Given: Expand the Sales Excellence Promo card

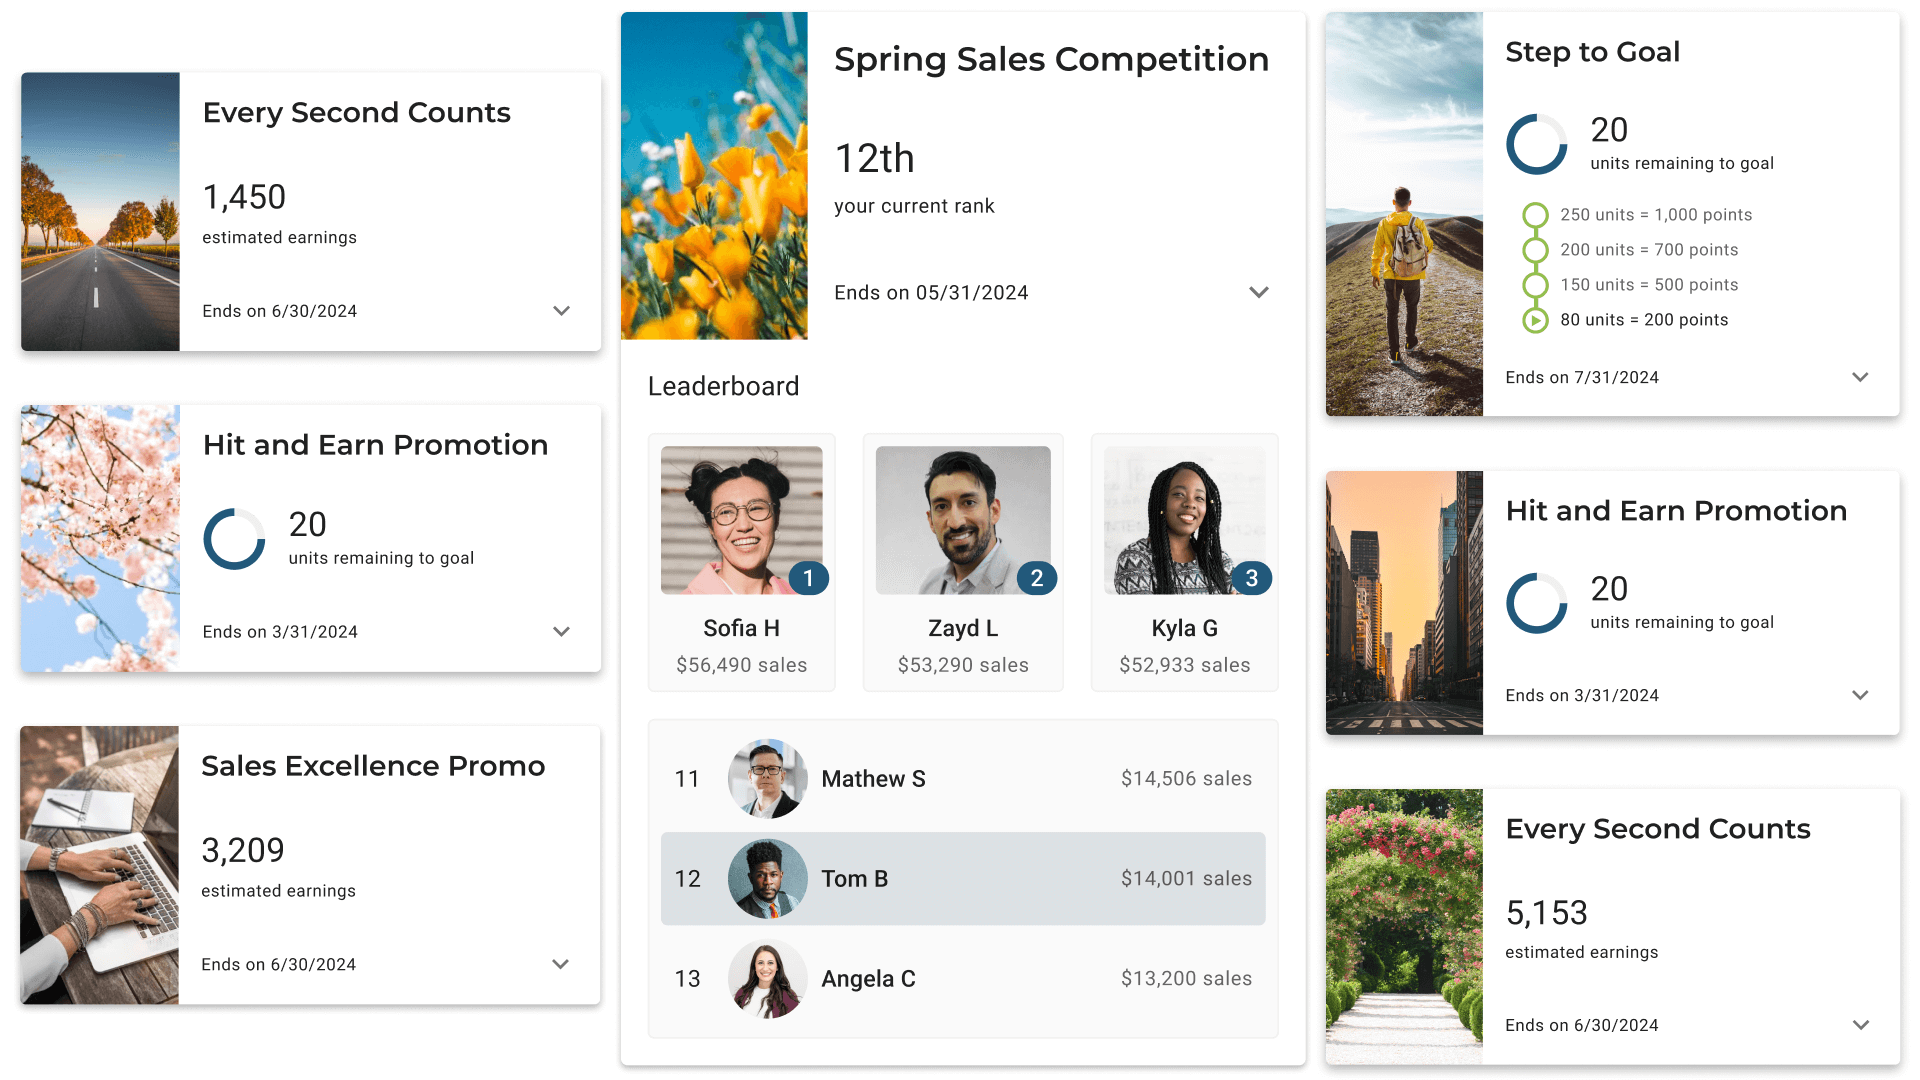Looking at the screenshot, I should [x=560, y=964].
